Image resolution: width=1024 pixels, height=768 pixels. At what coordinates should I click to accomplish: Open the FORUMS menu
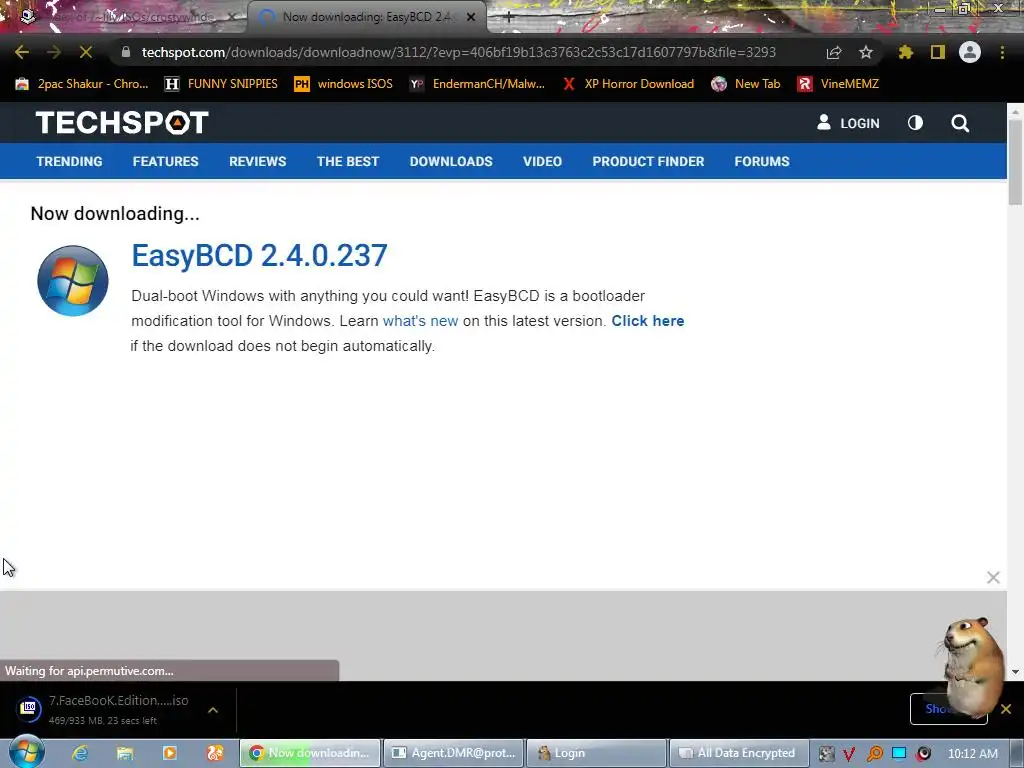click(762, 161)
